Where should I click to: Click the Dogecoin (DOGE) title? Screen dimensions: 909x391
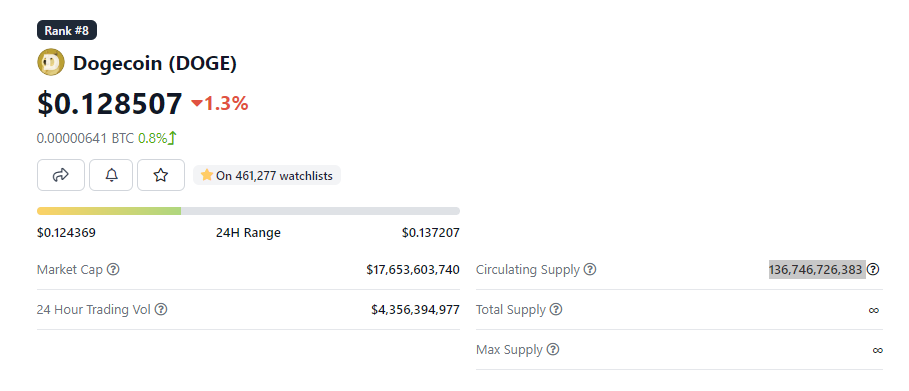[x=155, y=63]
